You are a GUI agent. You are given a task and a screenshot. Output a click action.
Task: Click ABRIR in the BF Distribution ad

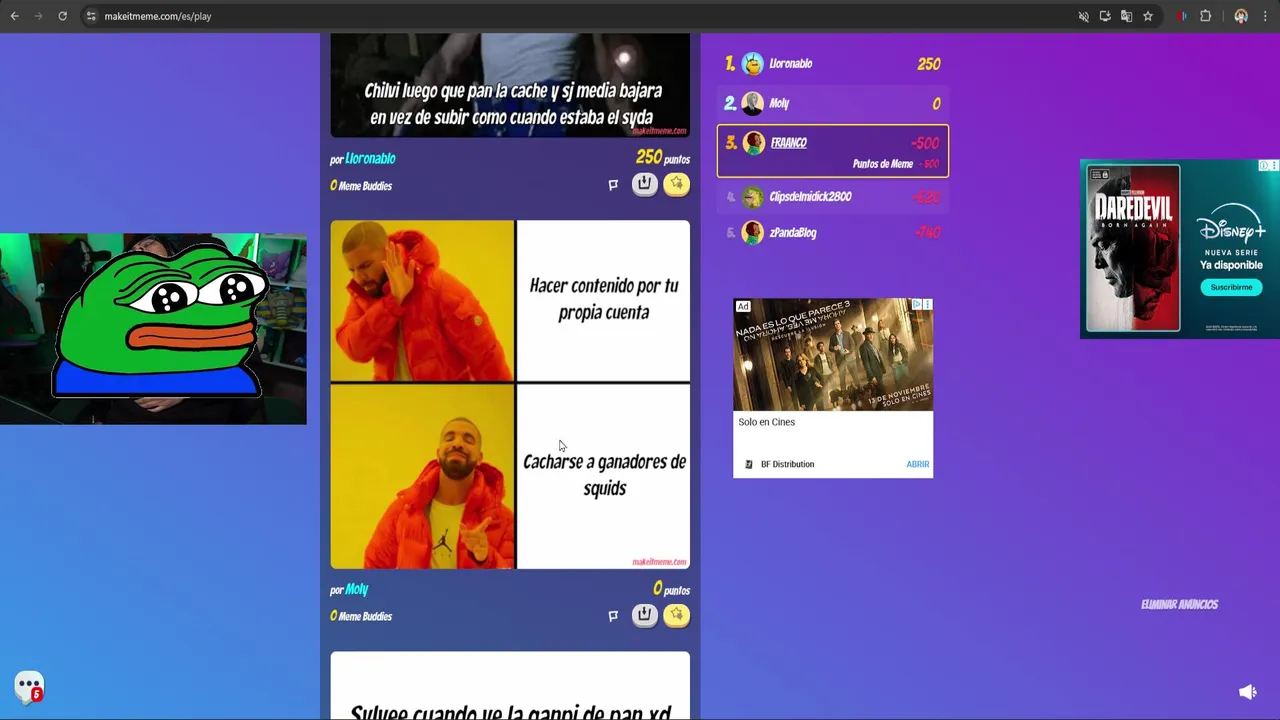918,464
